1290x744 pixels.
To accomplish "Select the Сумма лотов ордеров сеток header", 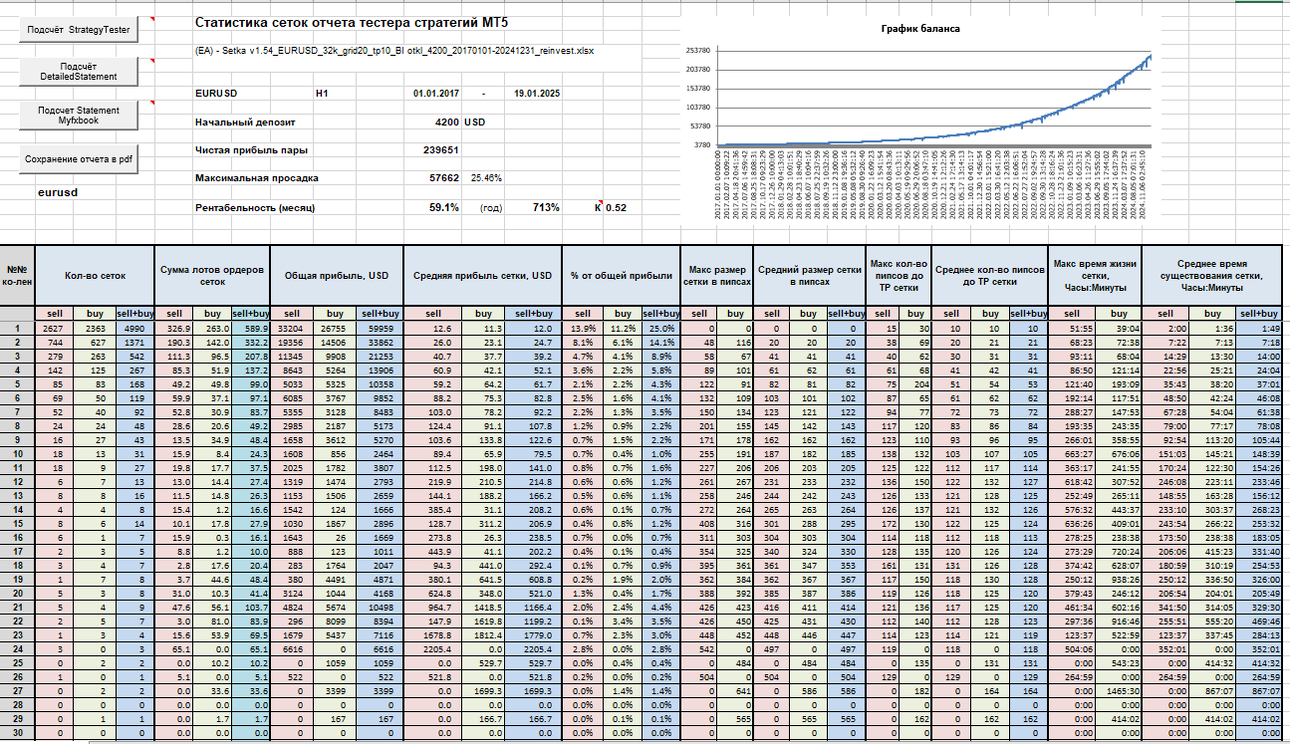I will point(210,275).
